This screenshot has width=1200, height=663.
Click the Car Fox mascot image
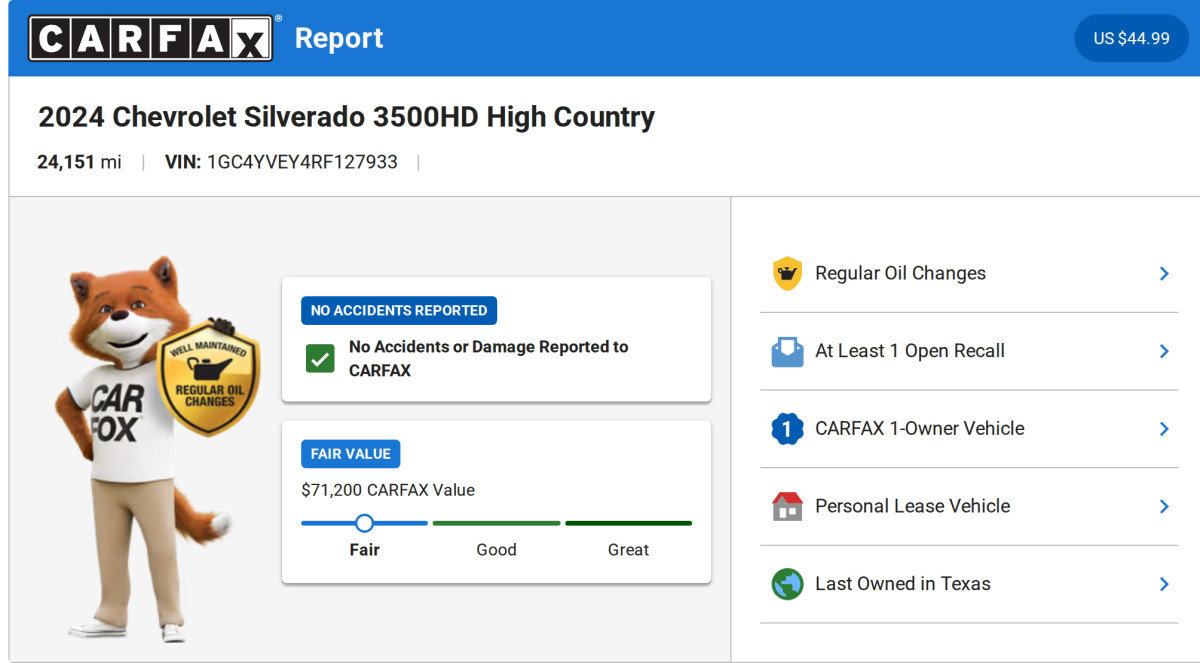[x=120, y=450]
